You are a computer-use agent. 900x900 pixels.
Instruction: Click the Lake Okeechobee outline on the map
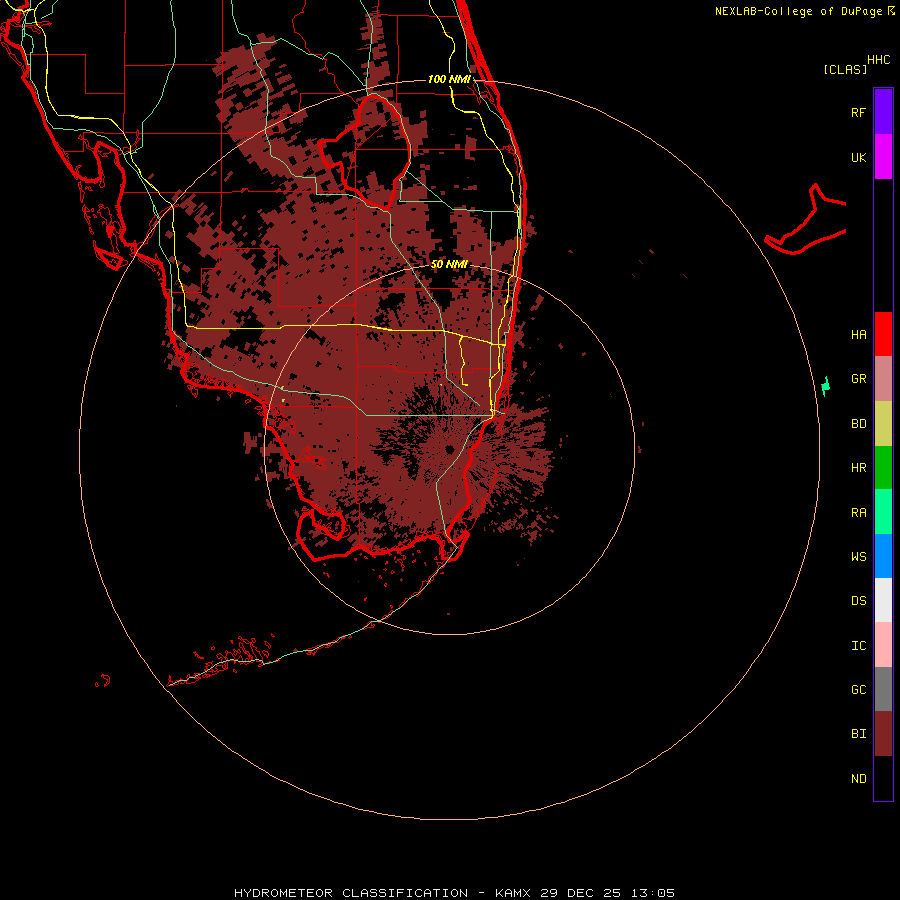pyautogui.click(x=365, y=150)
